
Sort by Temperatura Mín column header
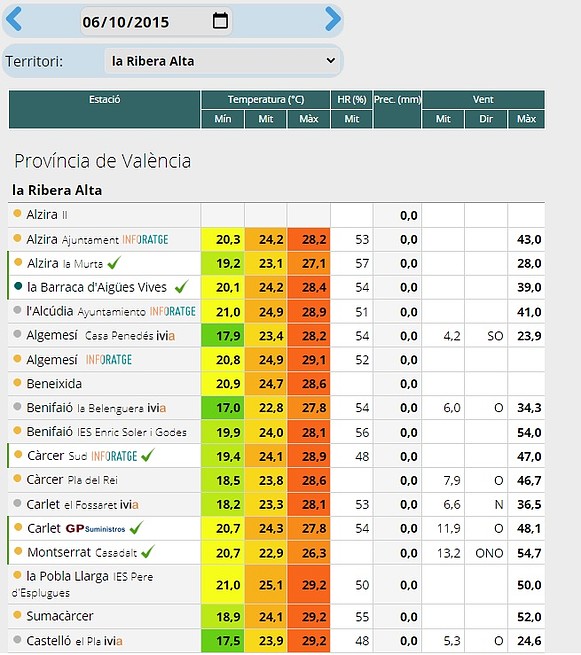(223, 119)
